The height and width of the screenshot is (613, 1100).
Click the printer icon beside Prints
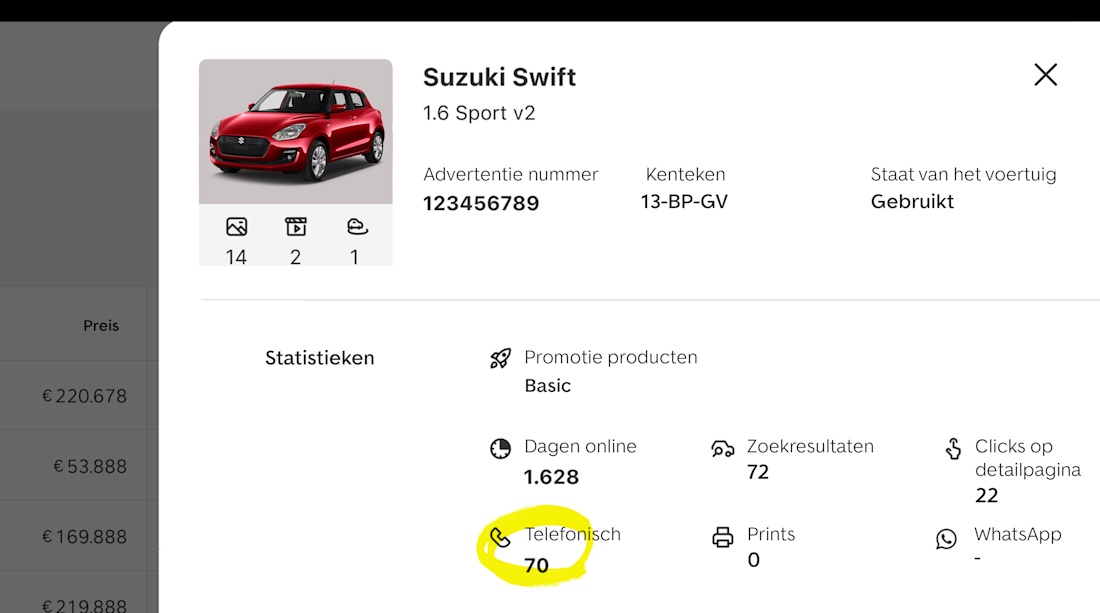click(x=722, y=537)
